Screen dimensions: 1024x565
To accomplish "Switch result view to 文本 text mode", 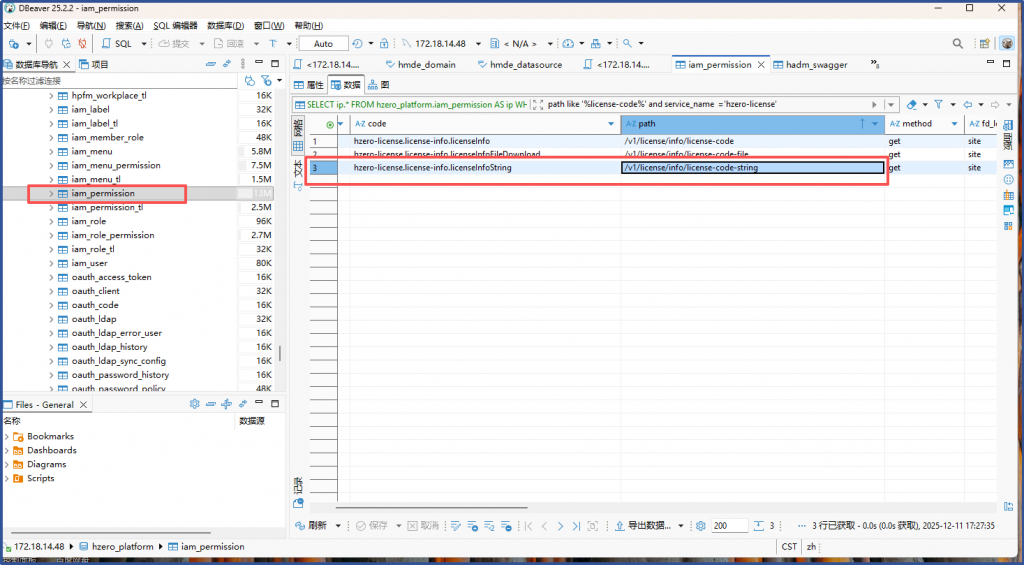I will click(x=297, y=168).
